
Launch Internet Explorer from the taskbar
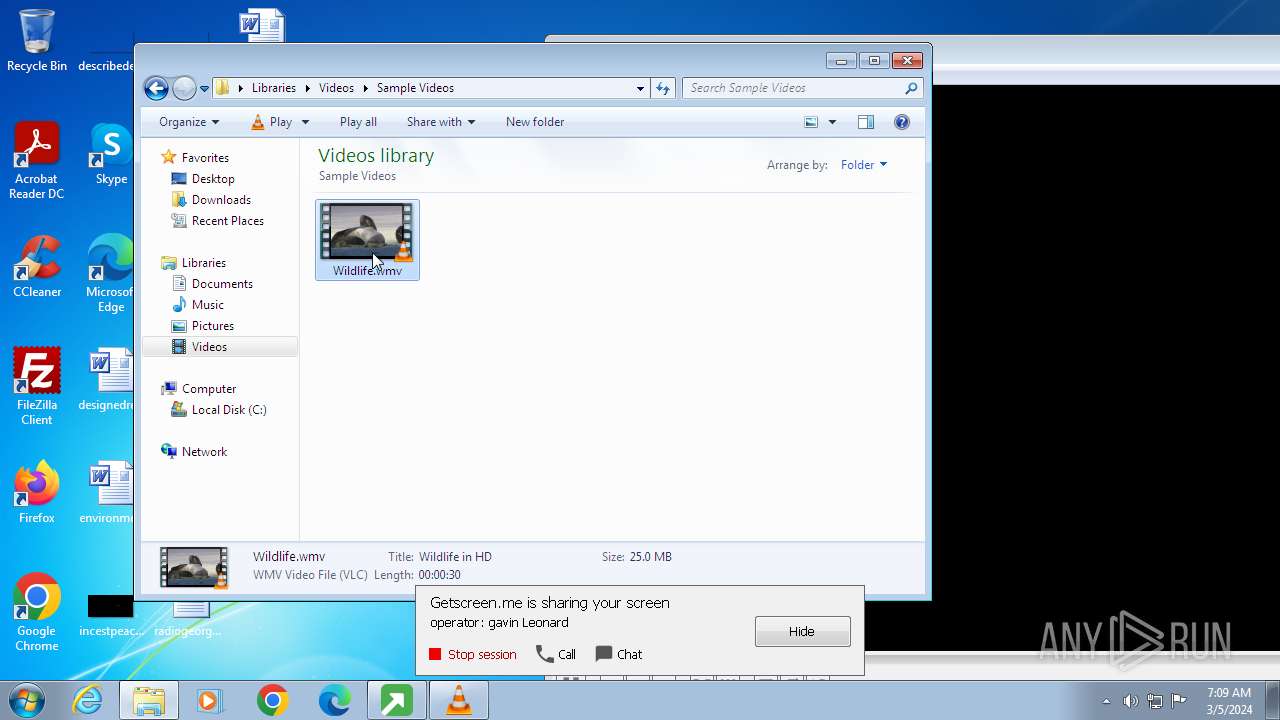[x=88, y=701]
